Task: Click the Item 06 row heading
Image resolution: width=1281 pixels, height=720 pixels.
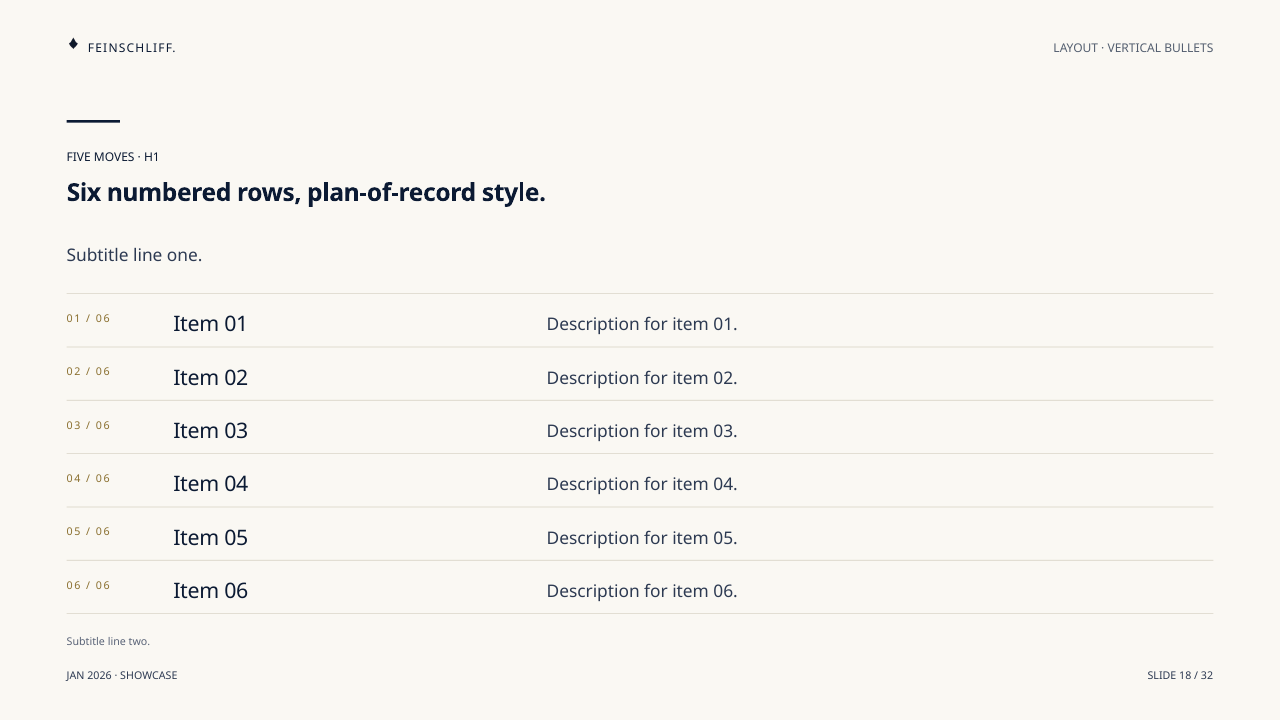Action: click(x=210, y=591)
